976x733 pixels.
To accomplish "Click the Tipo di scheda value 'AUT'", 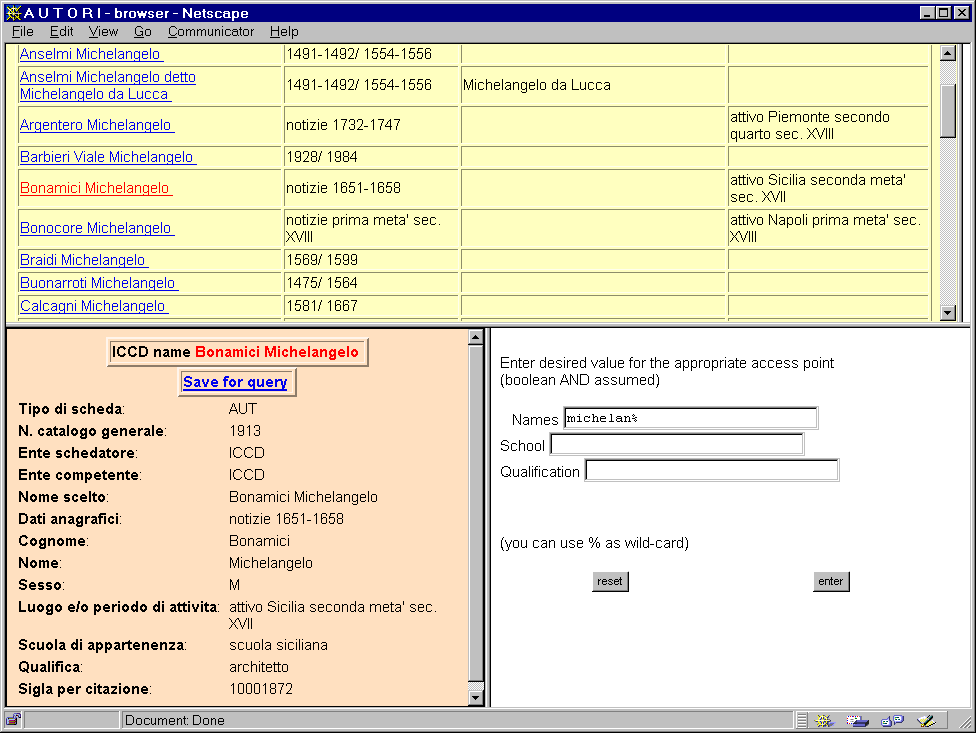I will point(243,409).
